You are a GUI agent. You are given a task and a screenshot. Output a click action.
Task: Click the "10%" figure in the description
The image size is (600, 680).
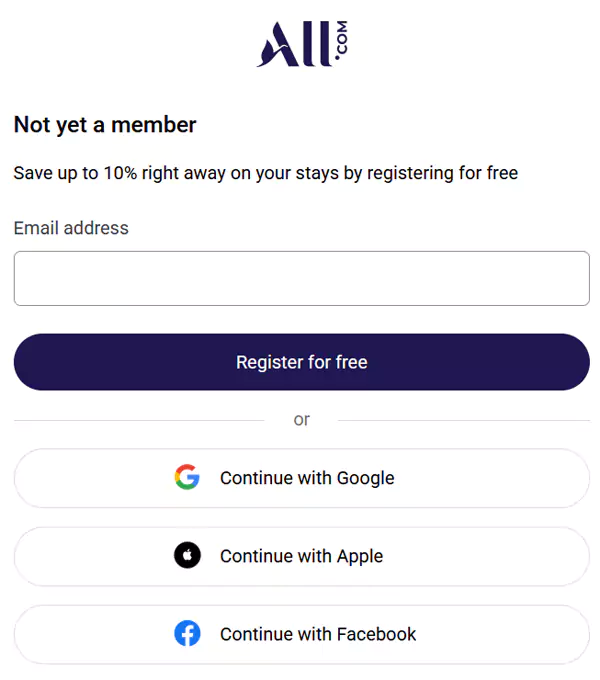(120, 173)
